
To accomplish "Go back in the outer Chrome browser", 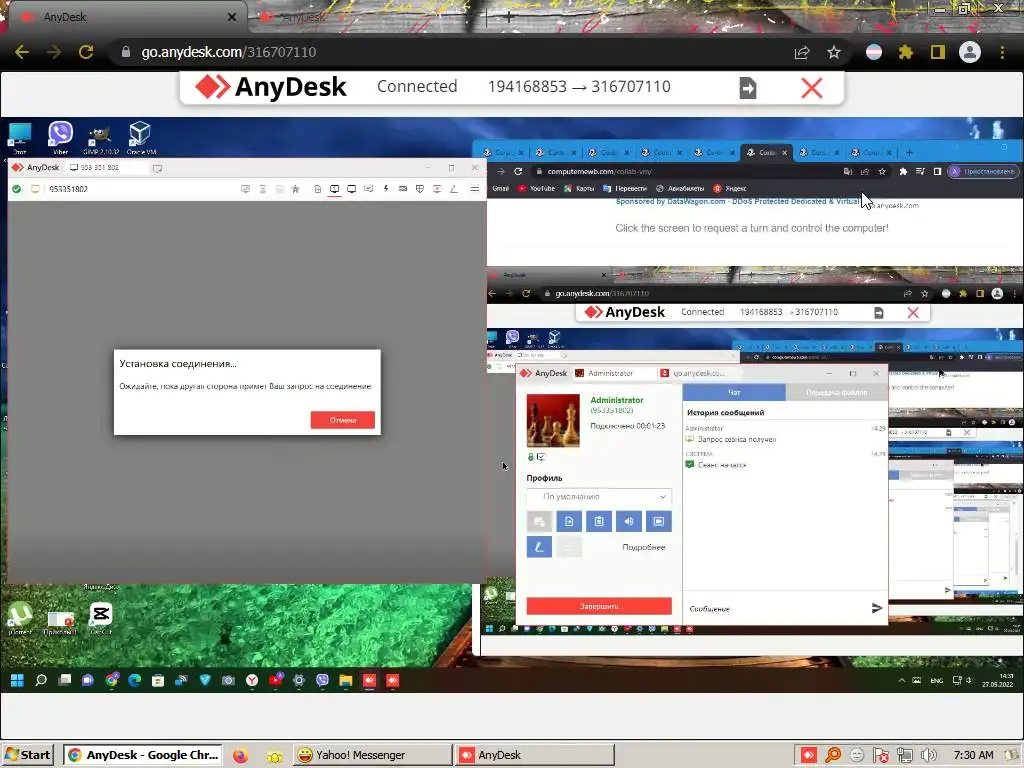I will pos(22,52).
